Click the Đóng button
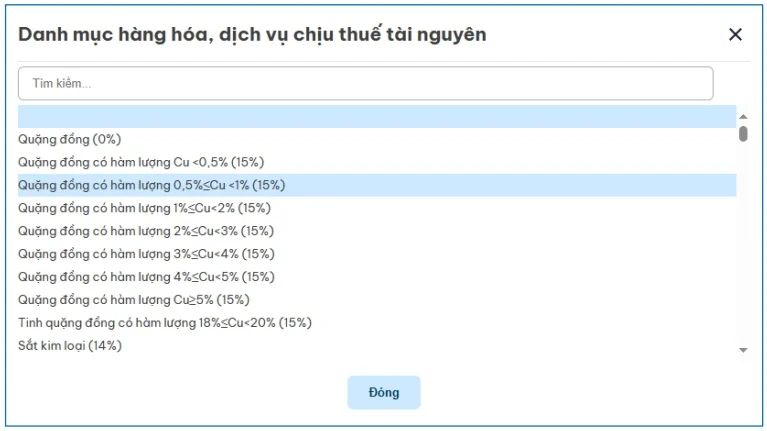This screenshot has width=767, height=431. click(384, 393)
